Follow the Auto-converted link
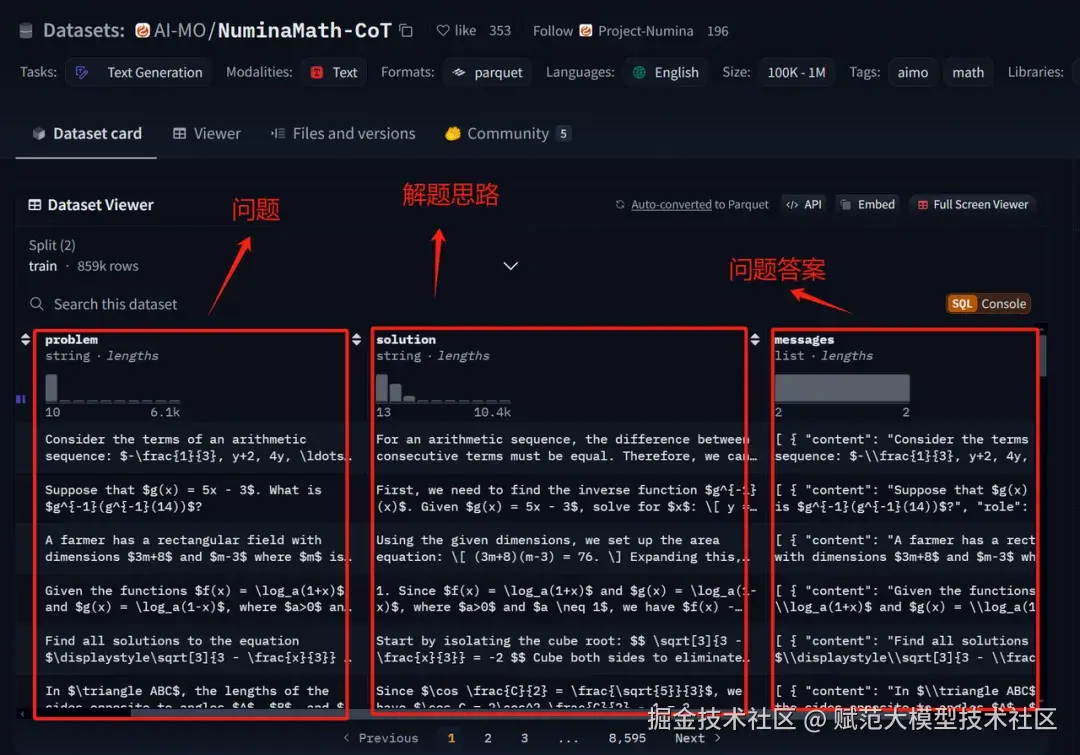 pyautogui.click(x=671, y=205)
